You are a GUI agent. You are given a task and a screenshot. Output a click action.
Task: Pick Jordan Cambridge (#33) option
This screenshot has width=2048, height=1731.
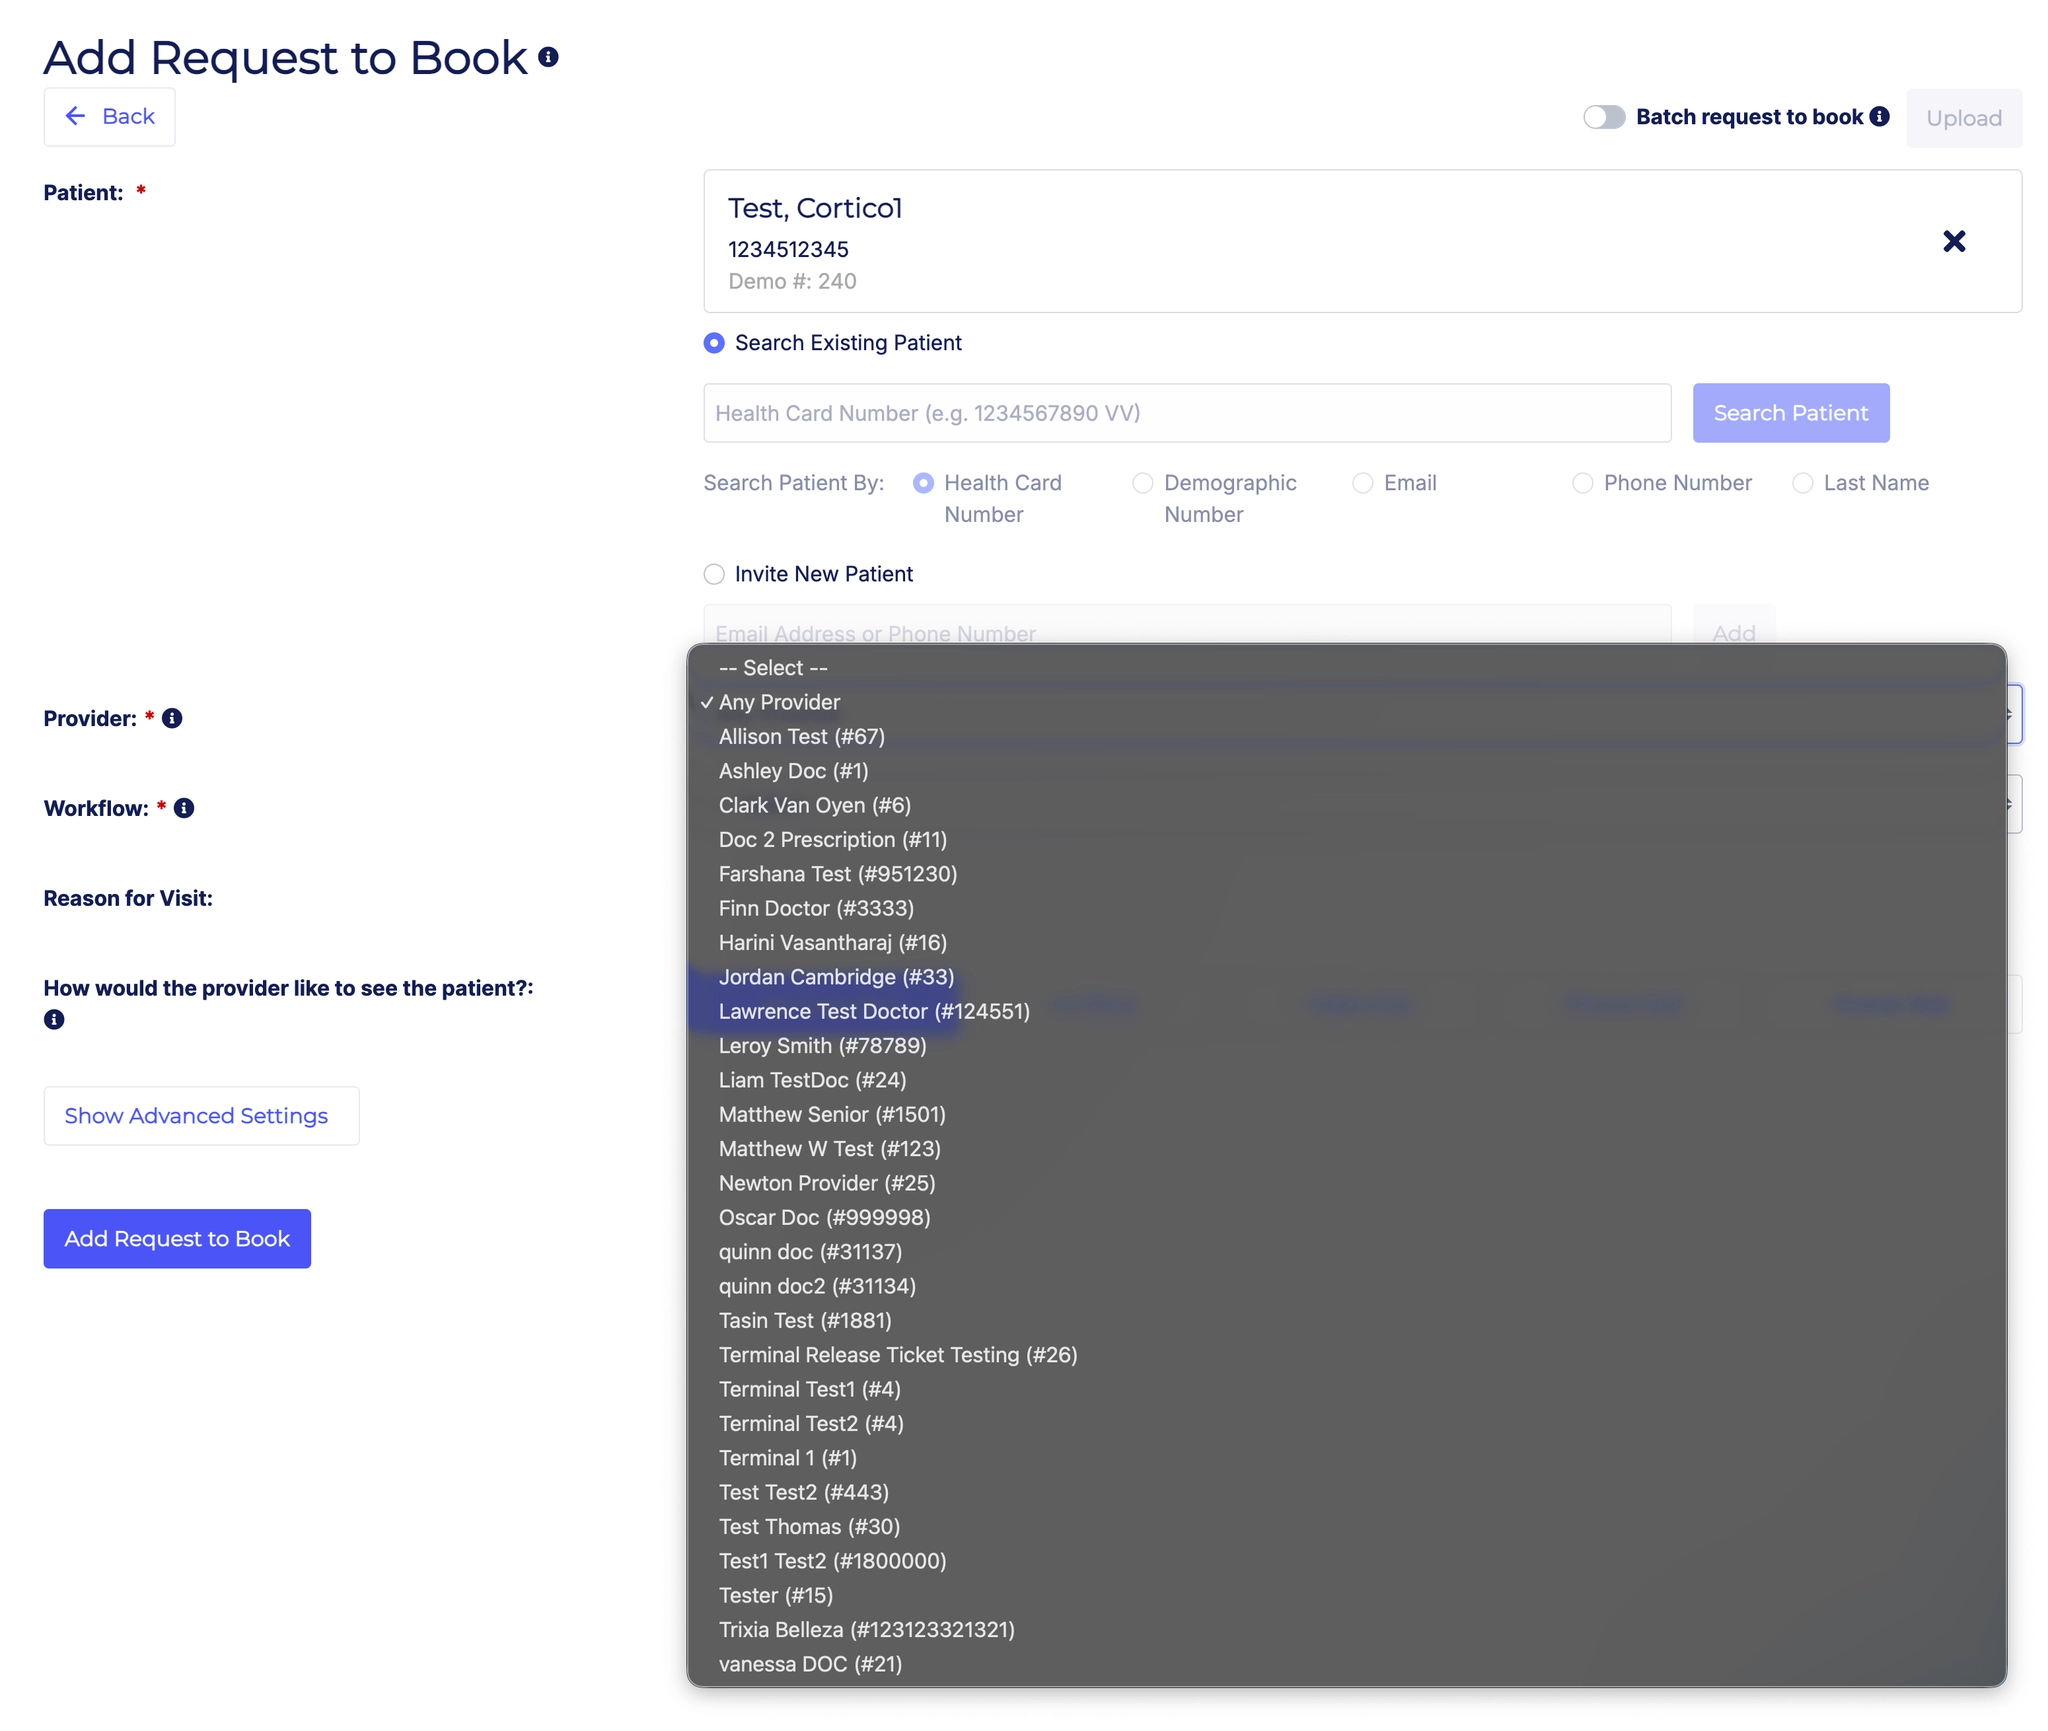point(1346,977)
